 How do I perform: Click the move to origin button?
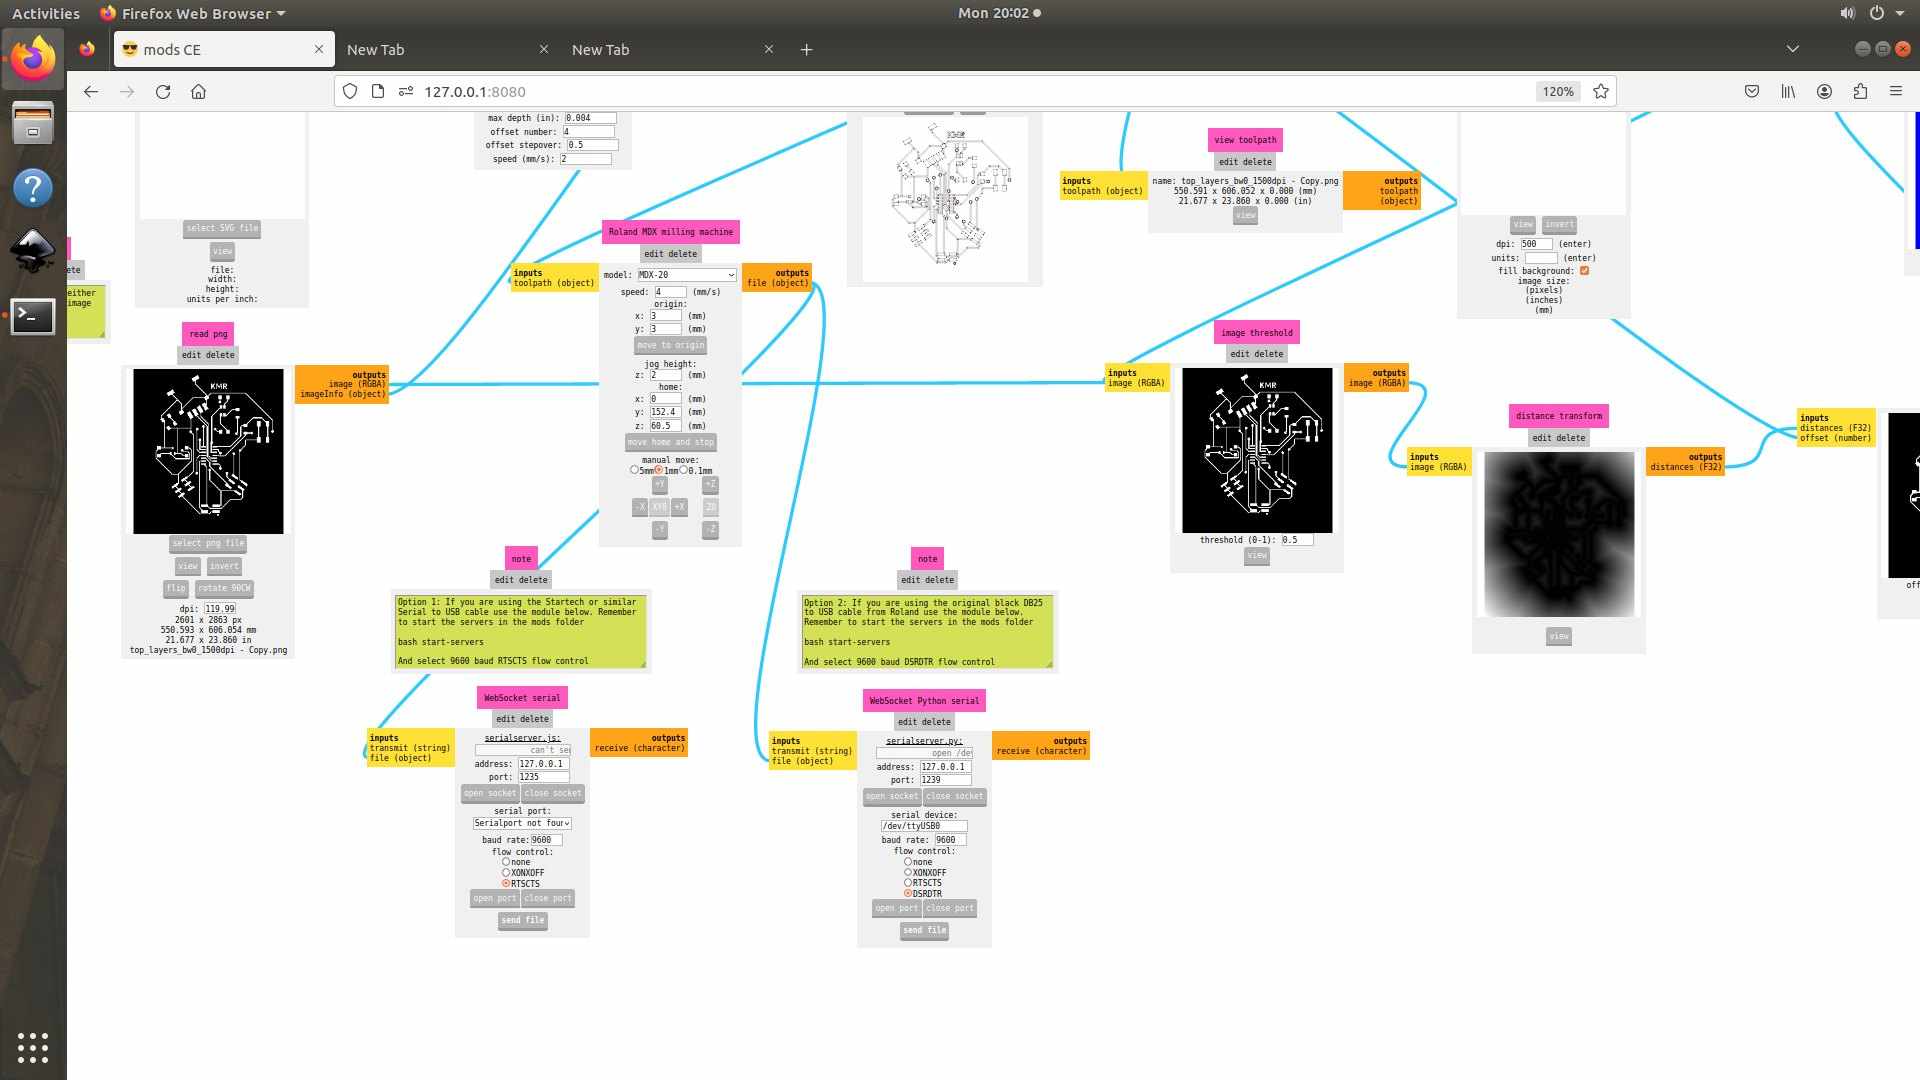tap(670, 345)
